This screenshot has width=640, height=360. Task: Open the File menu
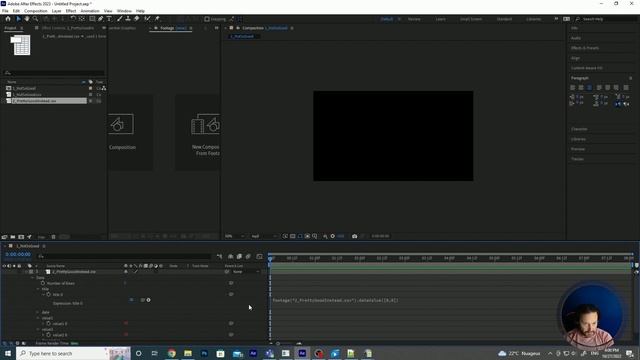(x=5, y=11)
